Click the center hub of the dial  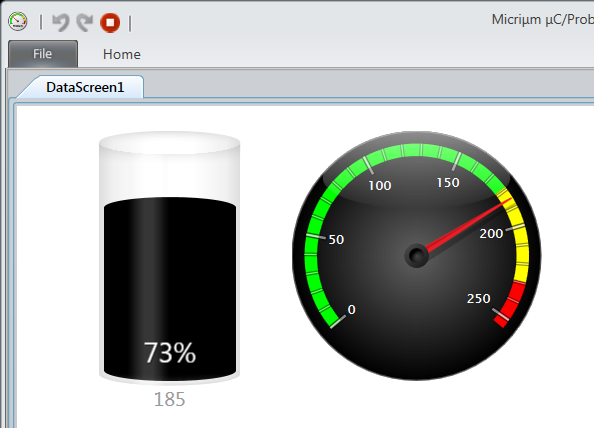[416, 256]
